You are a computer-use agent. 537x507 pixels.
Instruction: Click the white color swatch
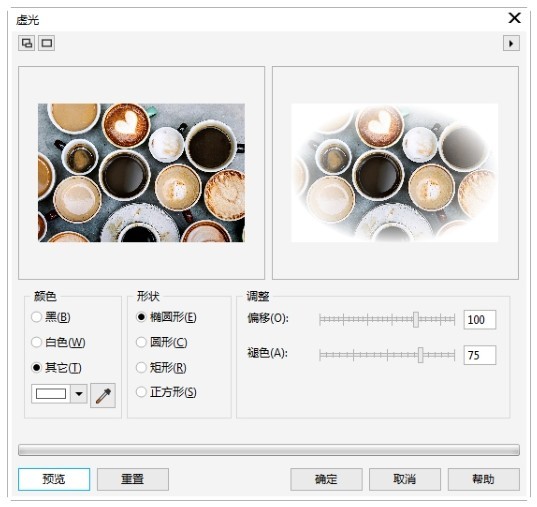coord(51,394)
